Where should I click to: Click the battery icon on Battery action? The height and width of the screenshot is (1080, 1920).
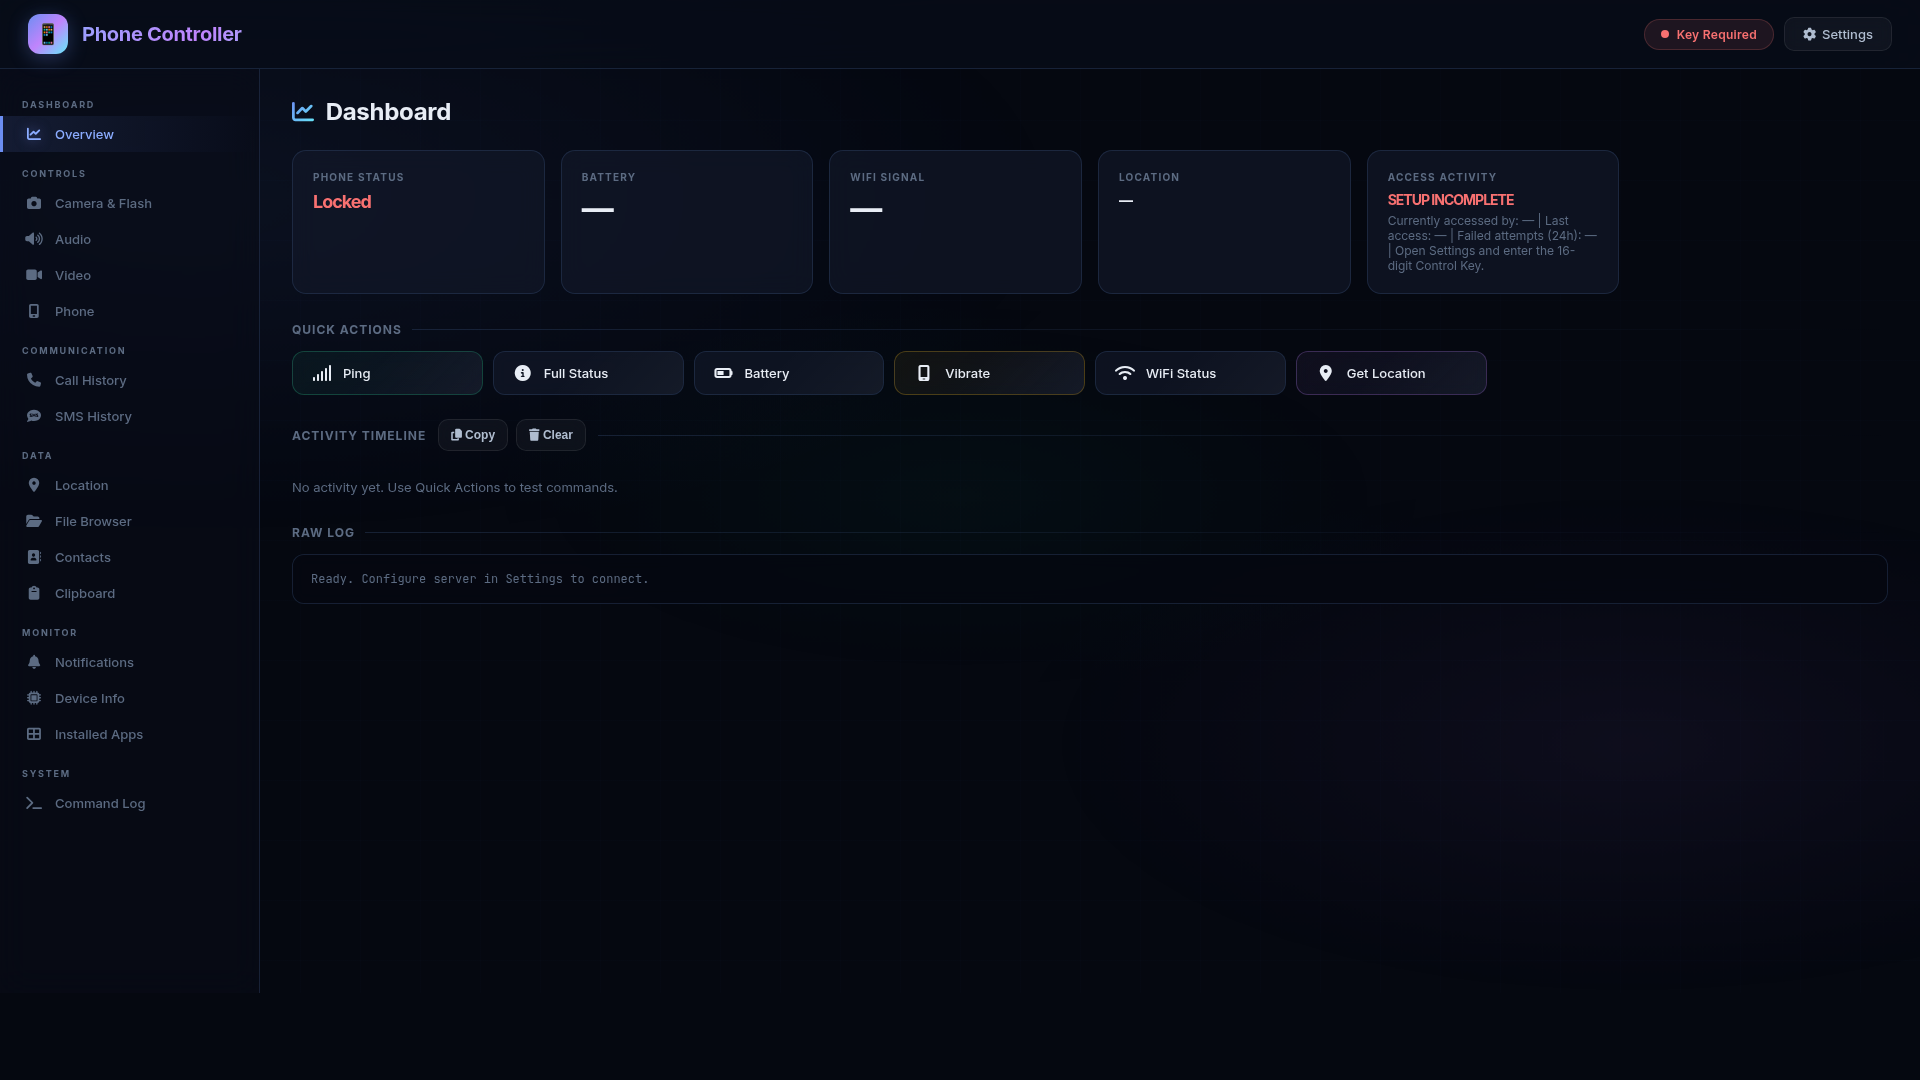point(723,373)
